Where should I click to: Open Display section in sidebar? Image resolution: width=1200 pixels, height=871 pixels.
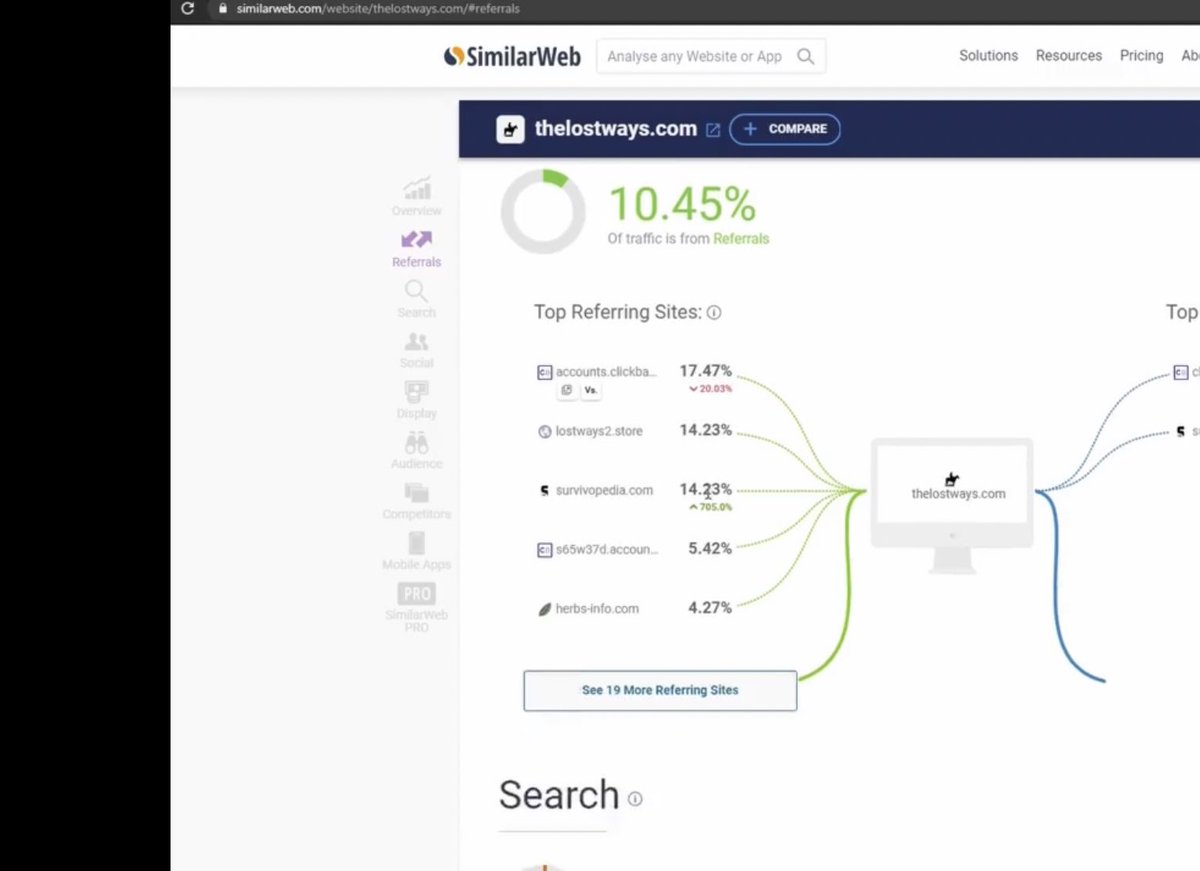(x=417, y=400)
